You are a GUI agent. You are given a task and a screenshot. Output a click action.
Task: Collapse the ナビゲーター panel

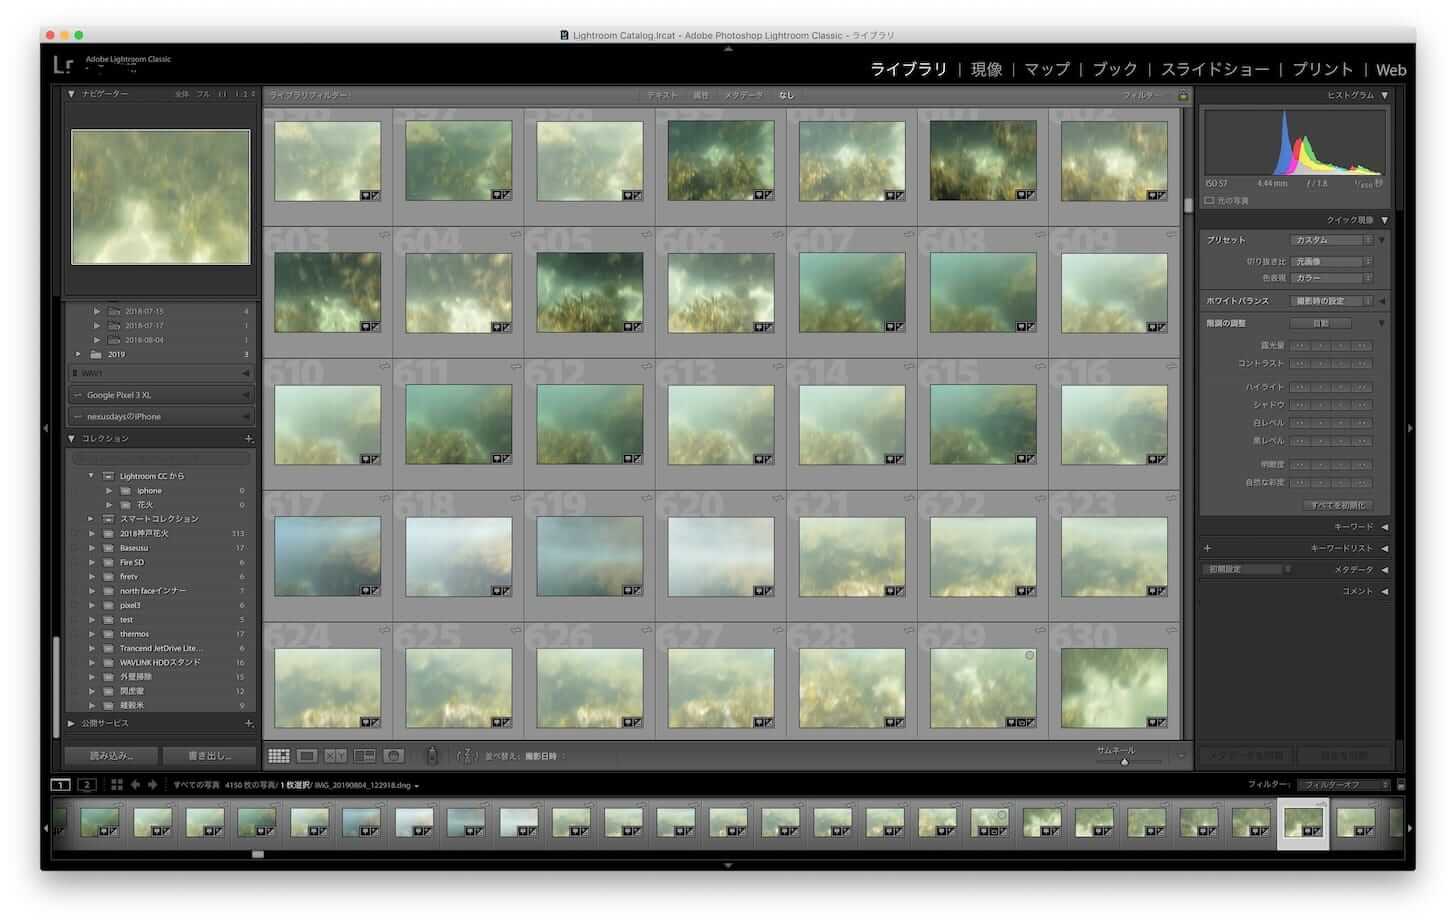click(72, 94)
